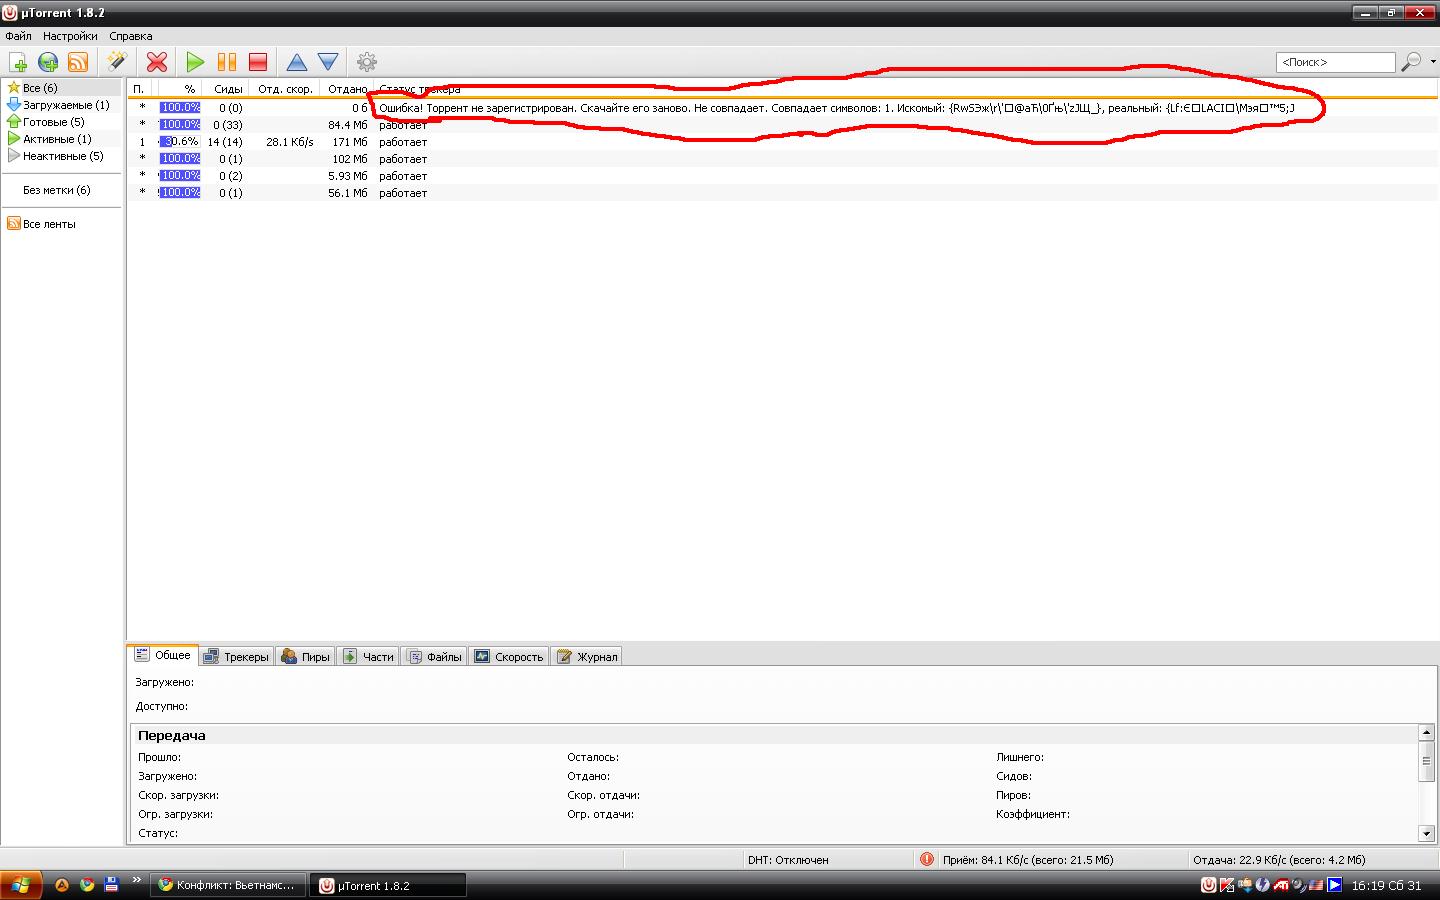Switch to the Части tab

coord(368,656)
